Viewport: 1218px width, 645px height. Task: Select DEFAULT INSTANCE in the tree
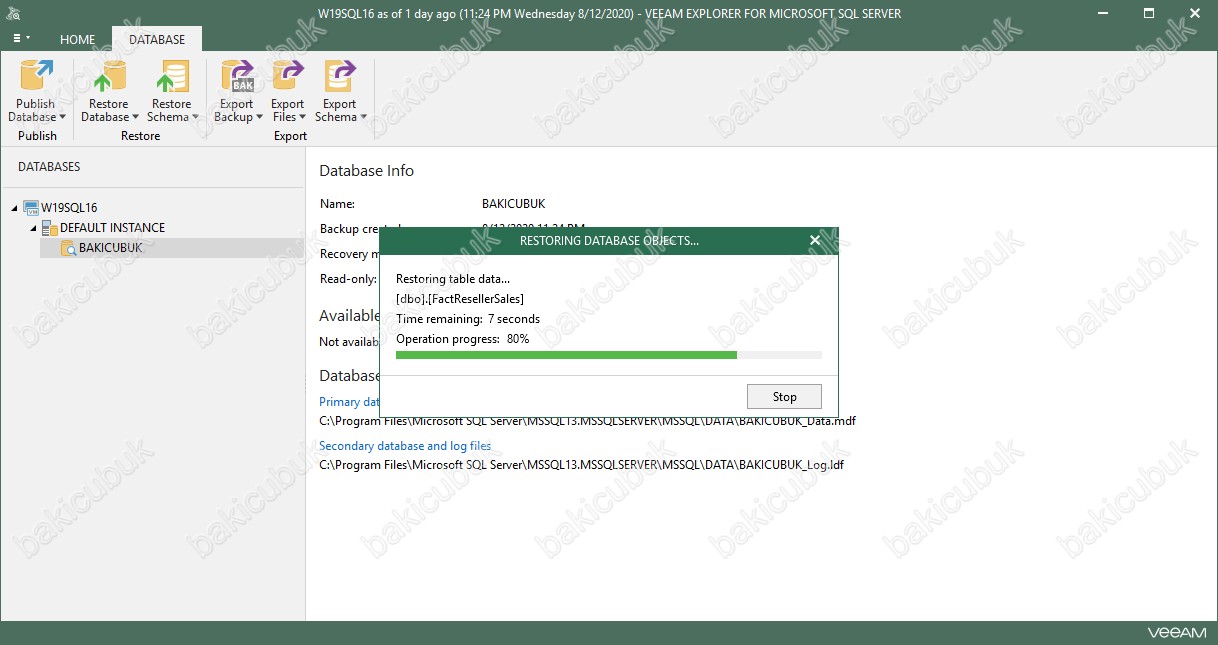pyautogui.click(x=112, y=228)
